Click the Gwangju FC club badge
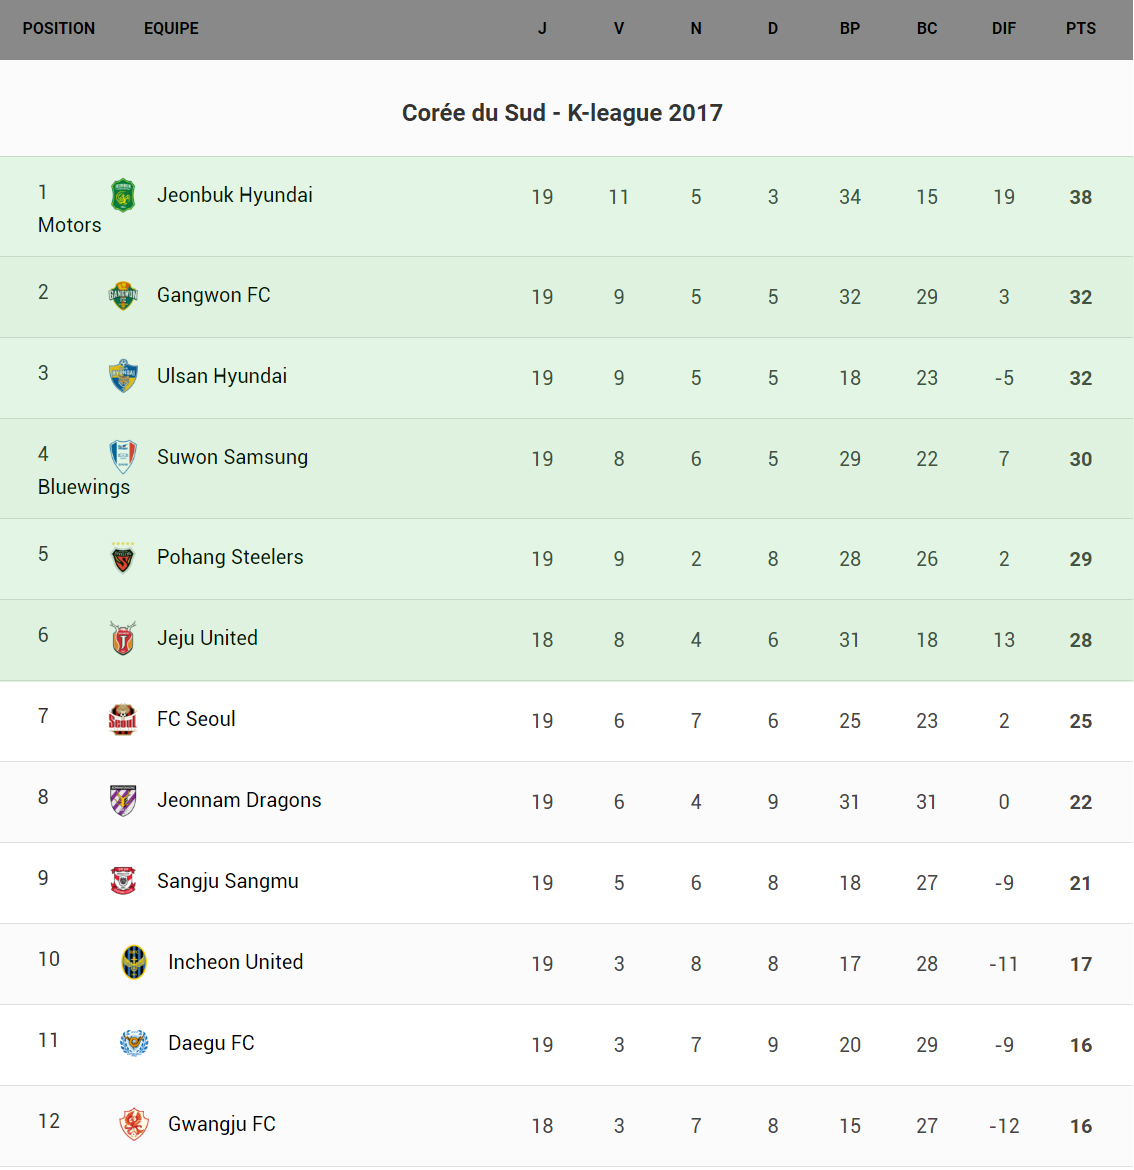 click(x=134, y=1124)
